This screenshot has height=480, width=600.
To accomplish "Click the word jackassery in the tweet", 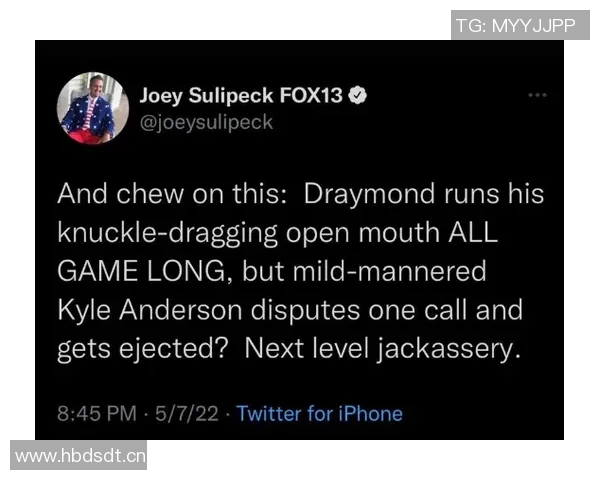I will pyautogui.click(x=448, y=349).
